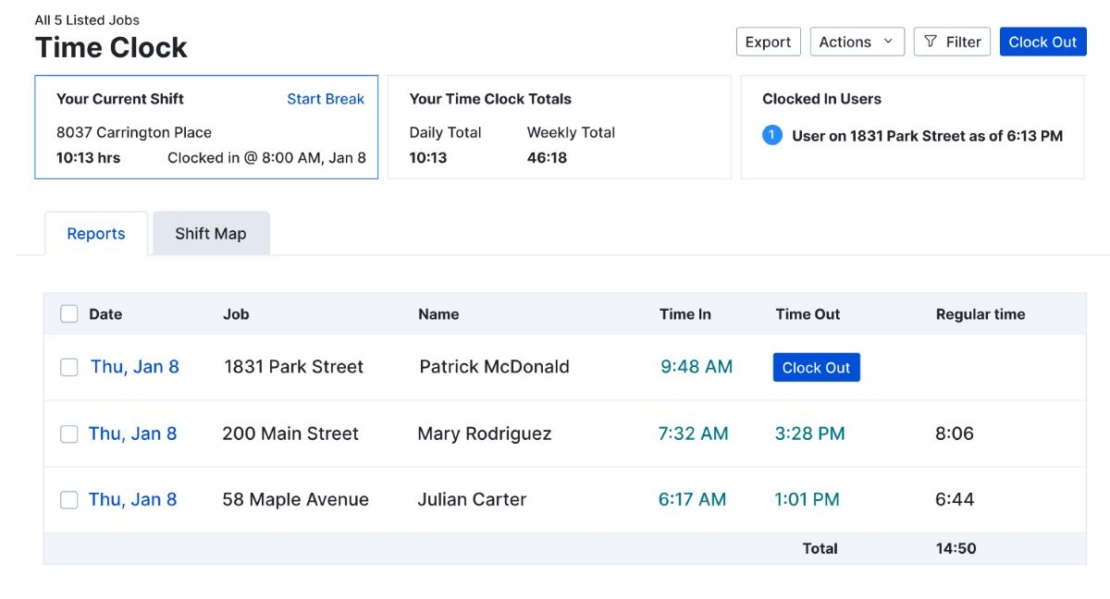Image resolution: width=1110 pixels, height=599 pixels.
Task: Select the Reports tab
Action: (x=96, y=234)
